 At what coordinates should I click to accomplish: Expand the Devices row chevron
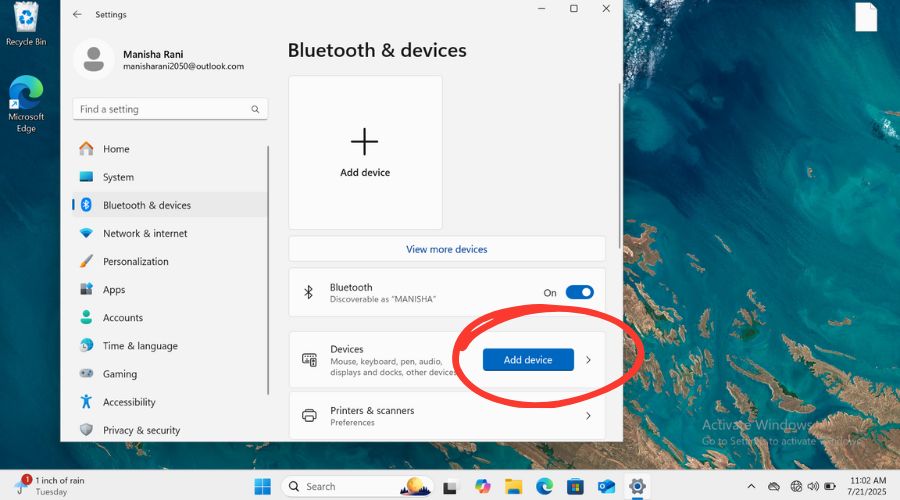coord(588,360)
